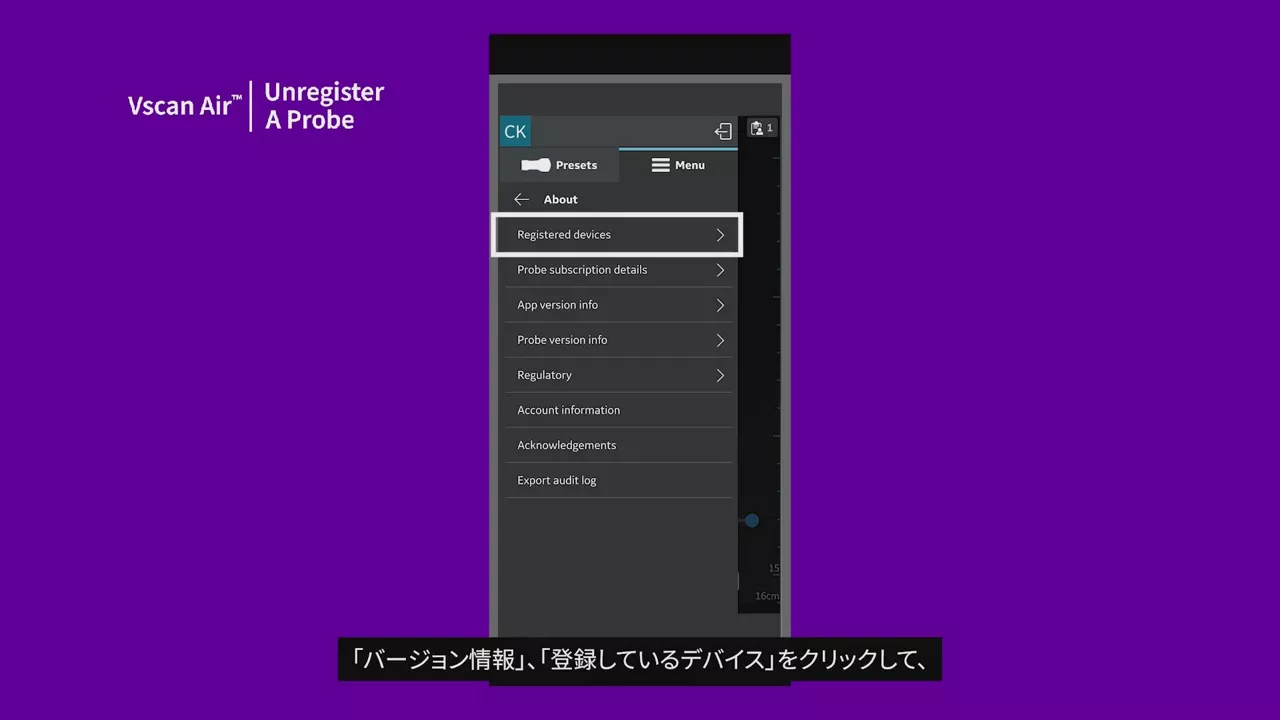Expand App version info chevron

coord(720,305)
